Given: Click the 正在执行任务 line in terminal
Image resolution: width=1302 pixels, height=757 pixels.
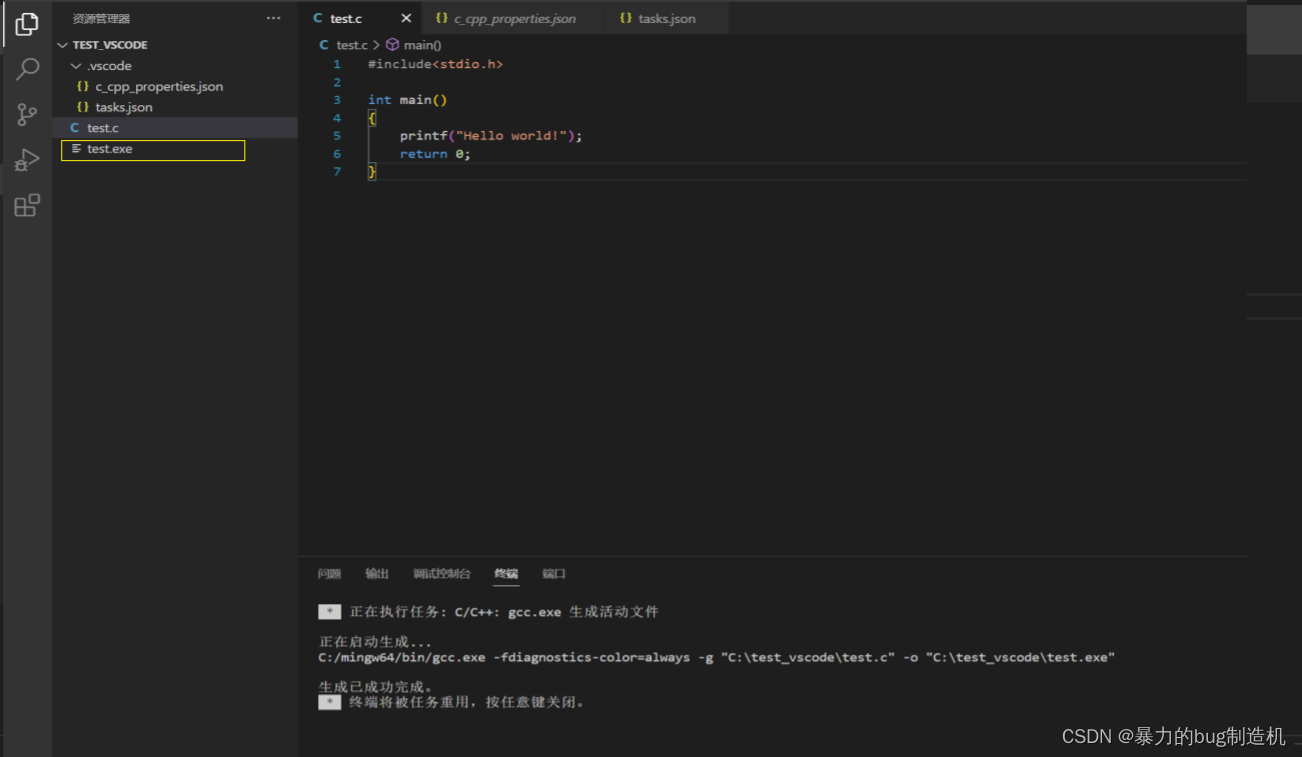Looking at the screenshot, I should pyautogui.click(x=504, y=612).
